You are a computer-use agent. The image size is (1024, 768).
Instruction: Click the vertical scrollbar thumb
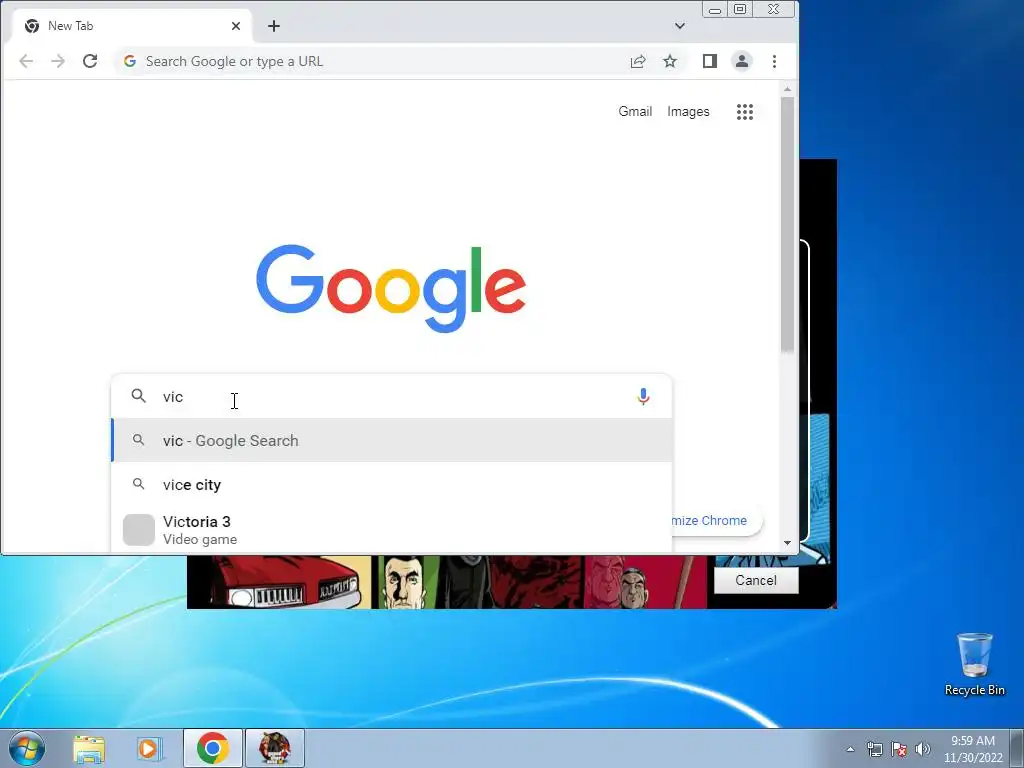(788, 225)
